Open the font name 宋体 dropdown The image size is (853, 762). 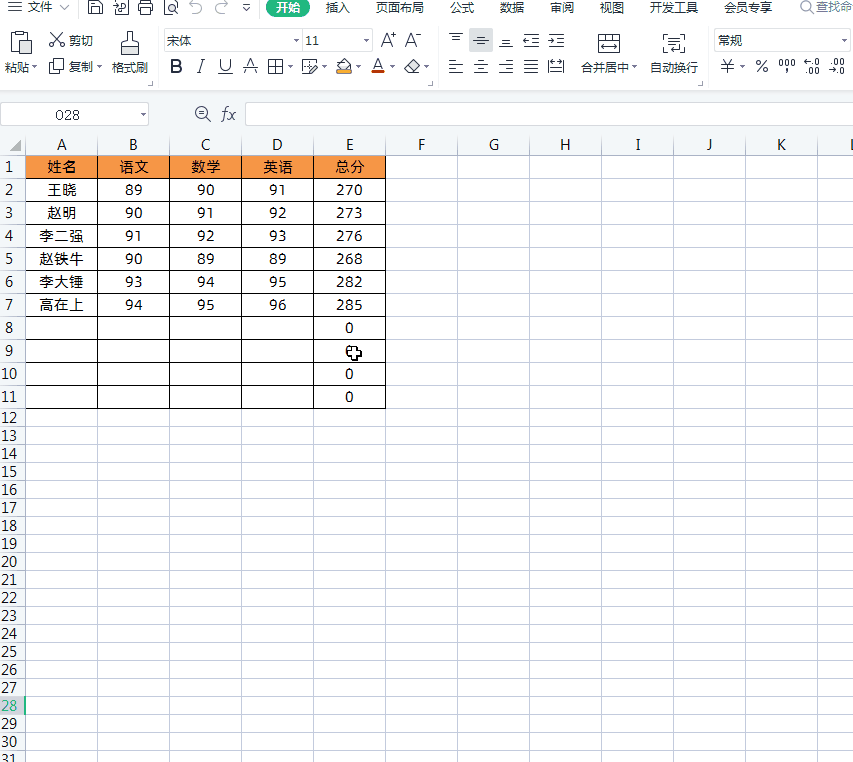point(296,40)
